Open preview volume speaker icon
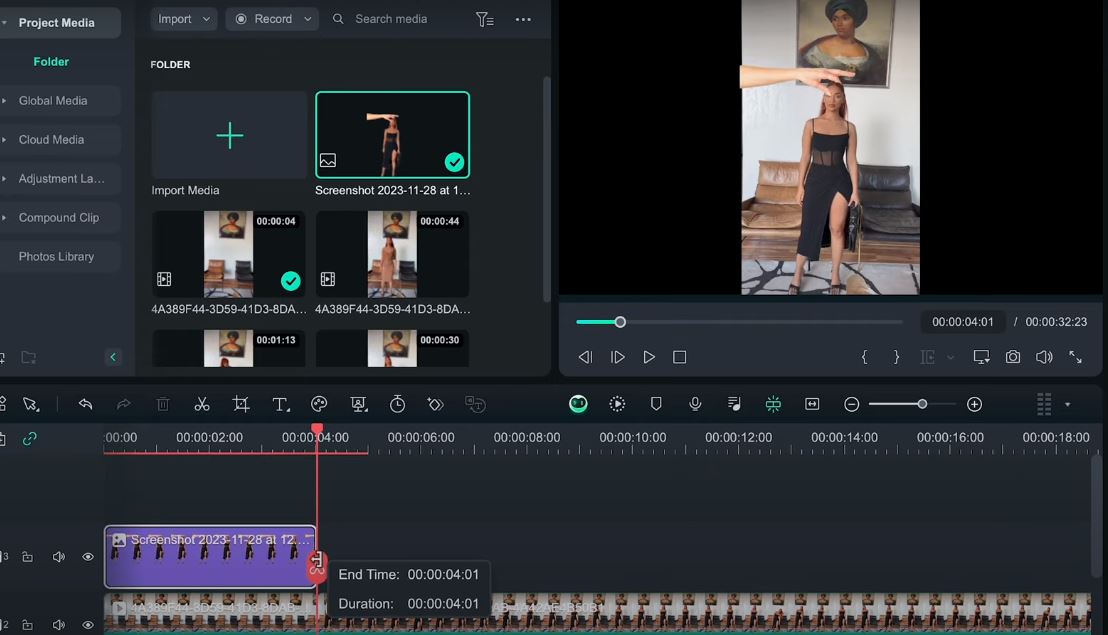This screenshot has width=1108, height=635. point(1044,357)
